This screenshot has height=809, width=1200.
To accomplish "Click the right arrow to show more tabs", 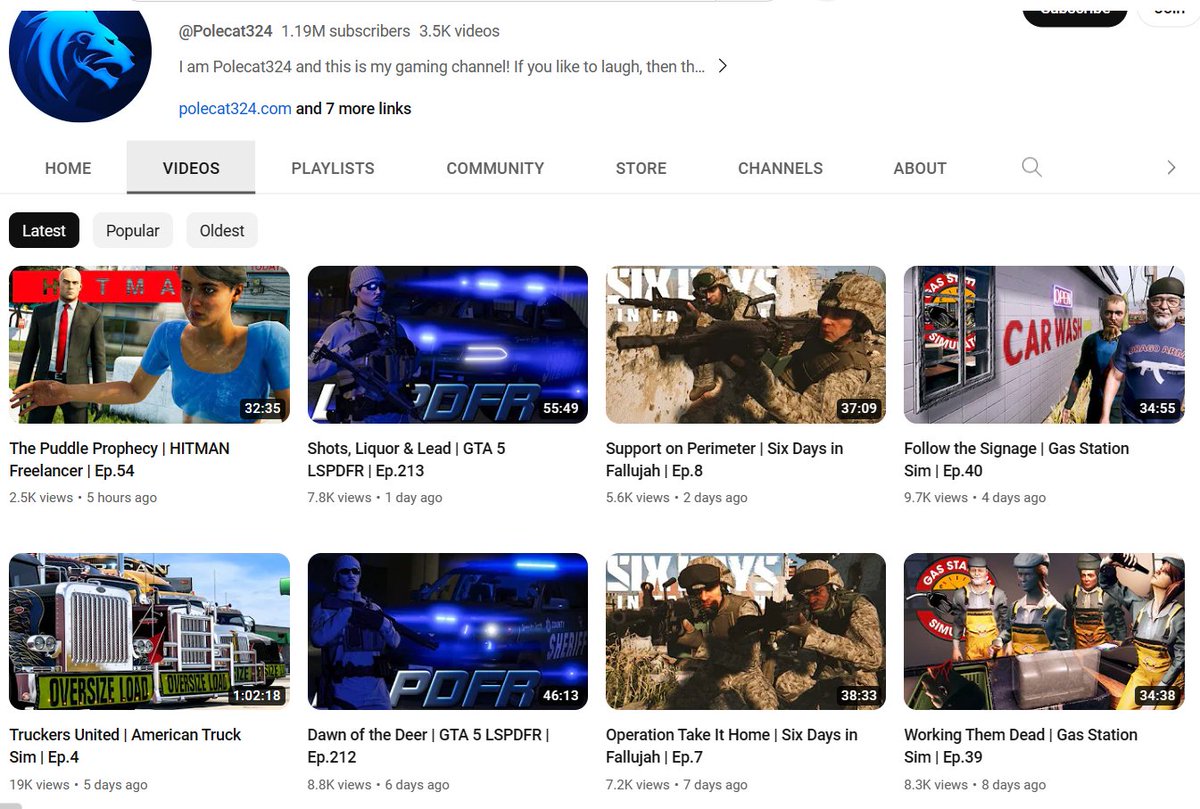I will [1171, 167].
